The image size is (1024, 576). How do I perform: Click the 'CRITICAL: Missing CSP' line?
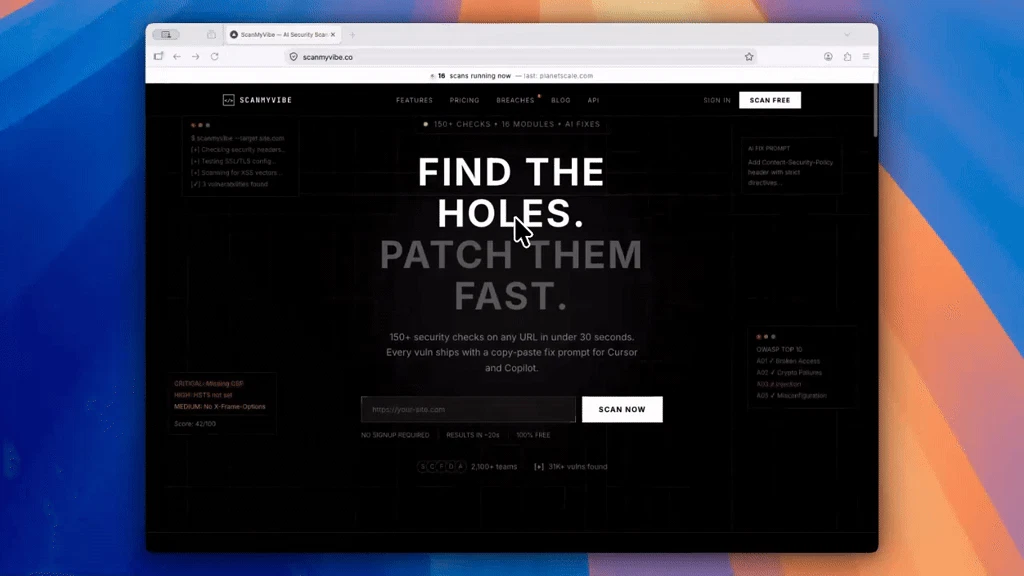[208, 384]
